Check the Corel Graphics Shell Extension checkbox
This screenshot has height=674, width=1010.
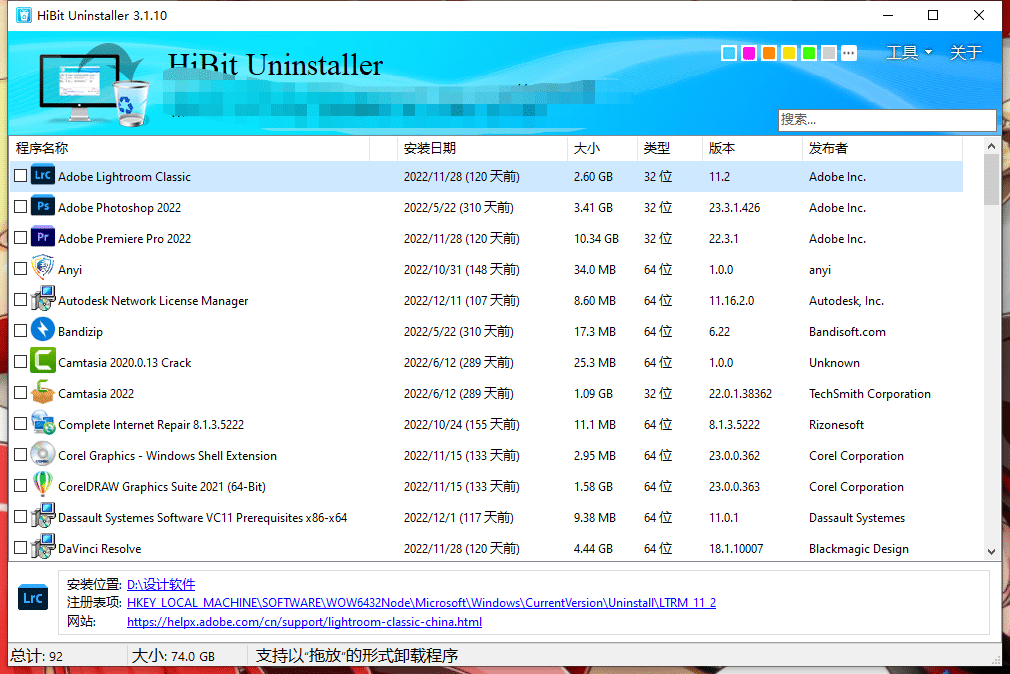tap(21, 454)
